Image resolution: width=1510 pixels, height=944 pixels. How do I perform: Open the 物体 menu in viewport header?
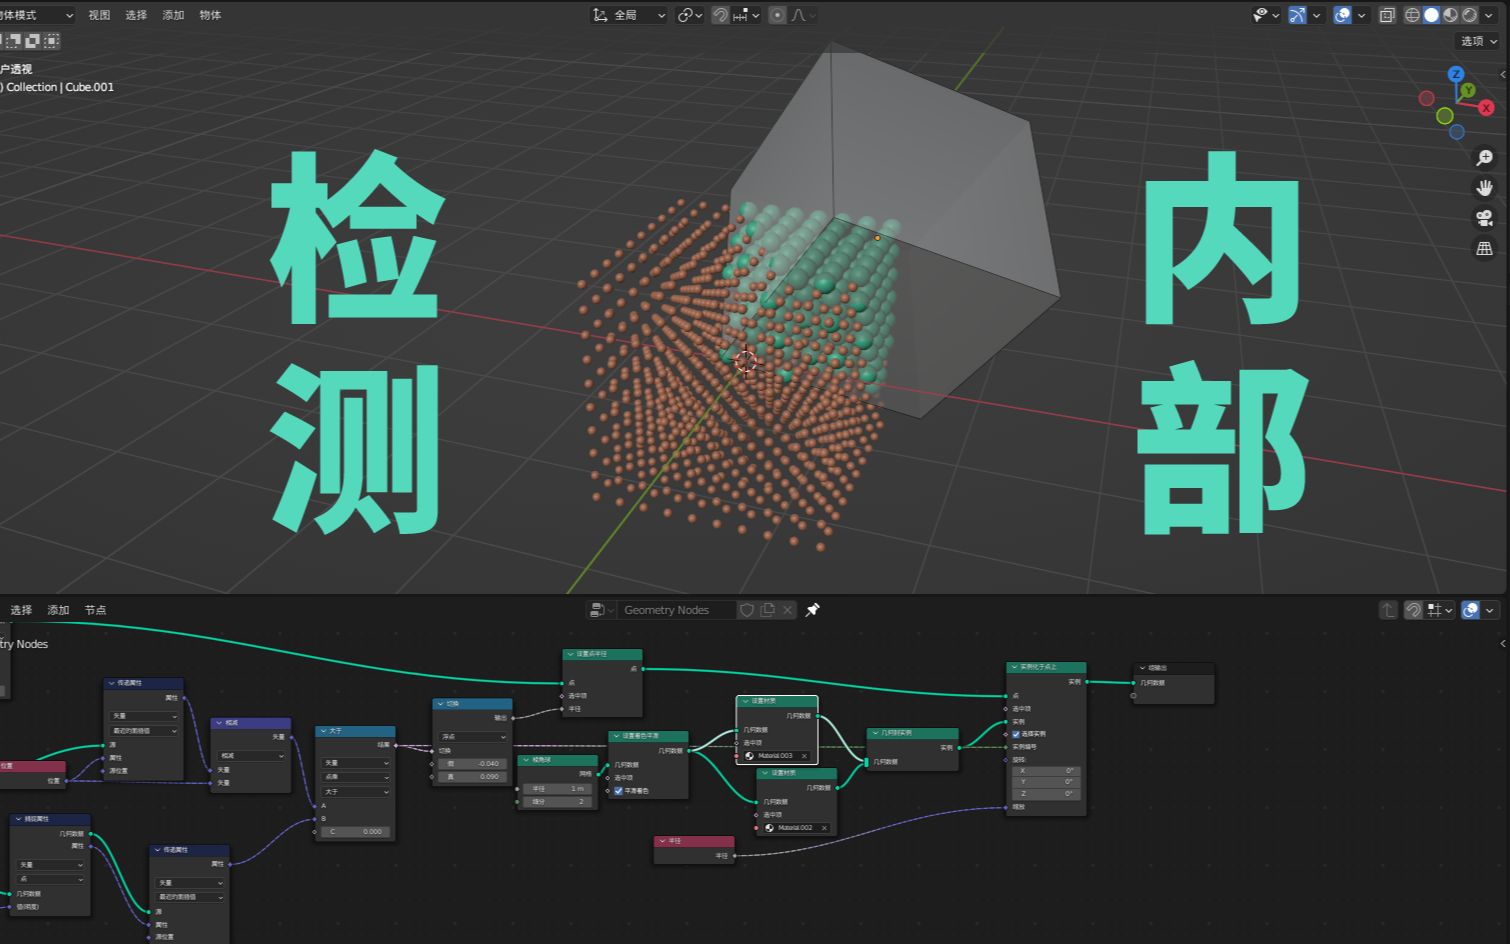pyautogui.click(x=210, y=15)
